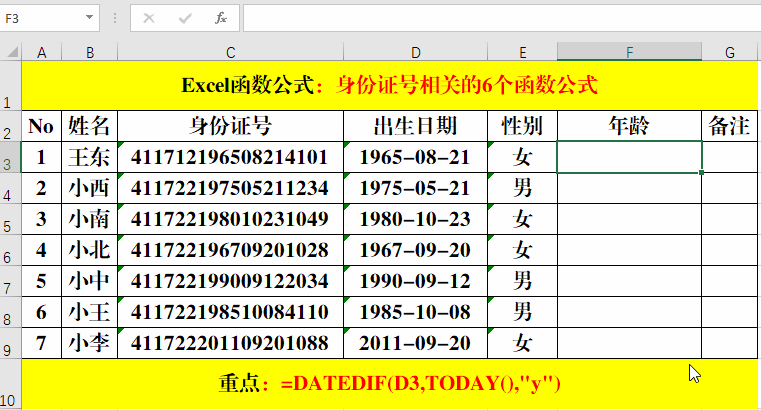Select row 6 header

(x=11, y=250)
